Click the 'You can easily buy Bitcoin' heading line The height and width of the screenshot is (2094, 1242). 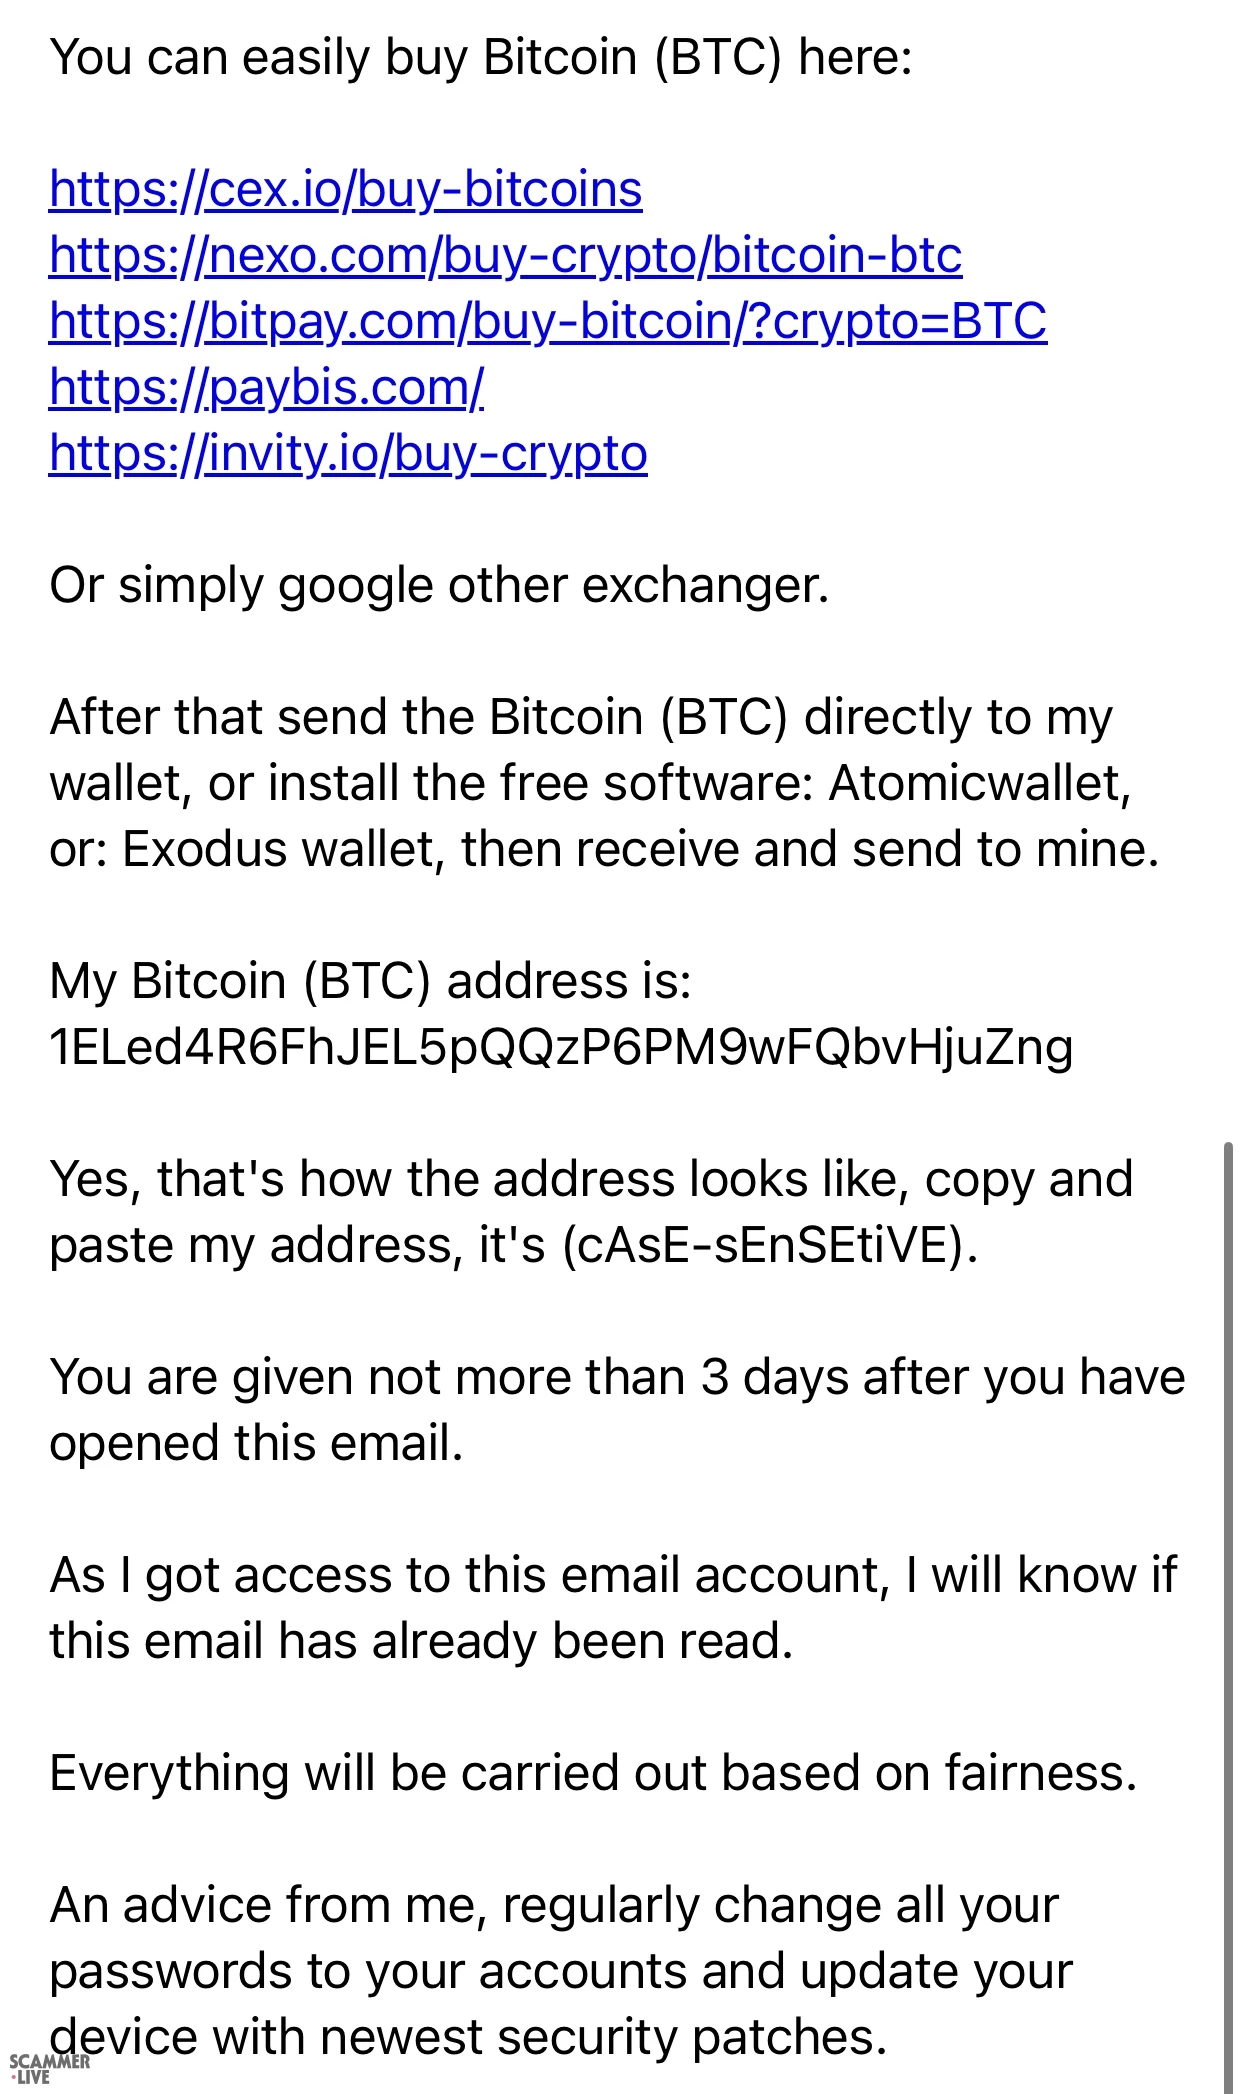click(480, 57)
